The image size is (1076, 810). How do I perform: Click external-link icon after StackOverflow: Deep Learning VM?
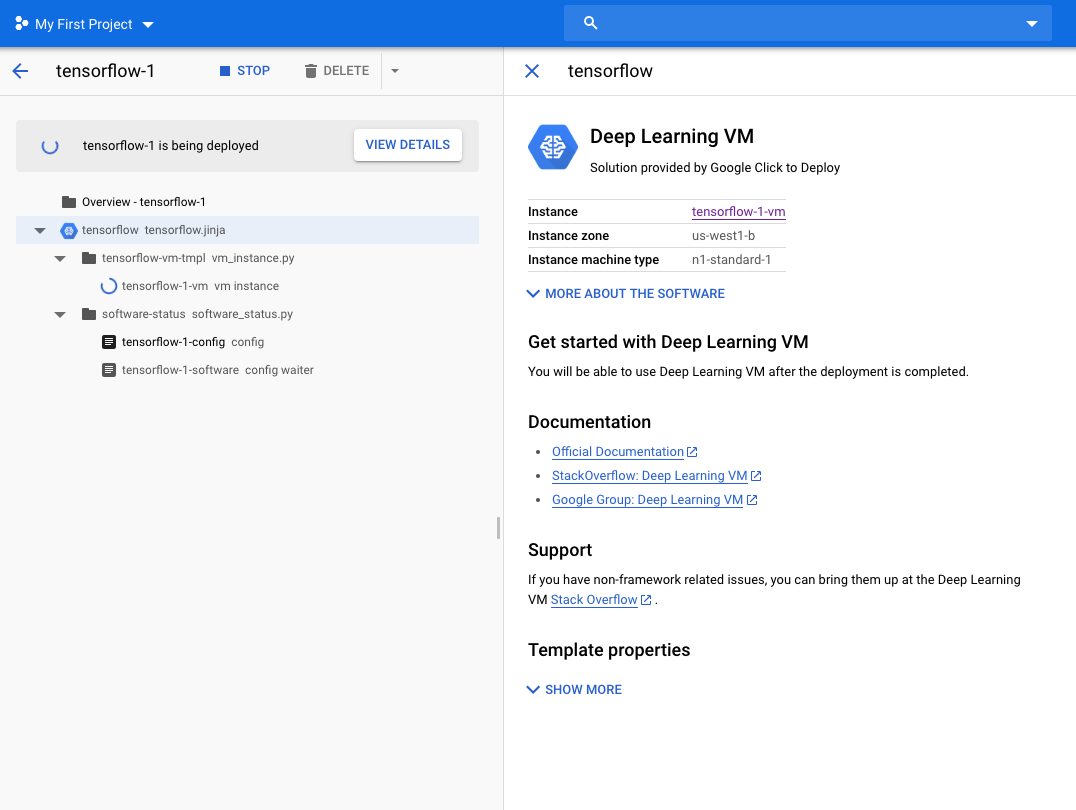tap(756, 476)
